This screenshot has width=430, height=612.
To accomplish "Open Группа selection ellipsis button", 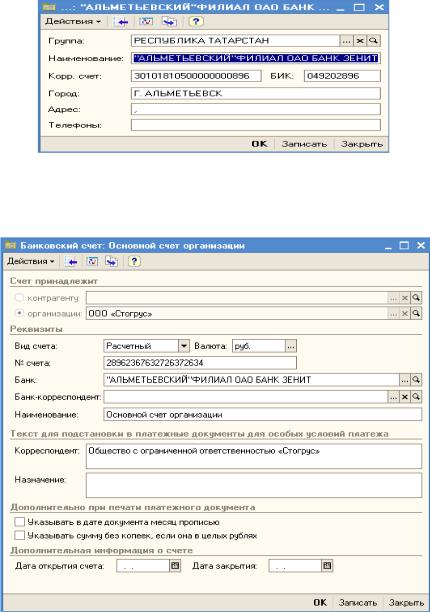I will click(x=346, y=41).
